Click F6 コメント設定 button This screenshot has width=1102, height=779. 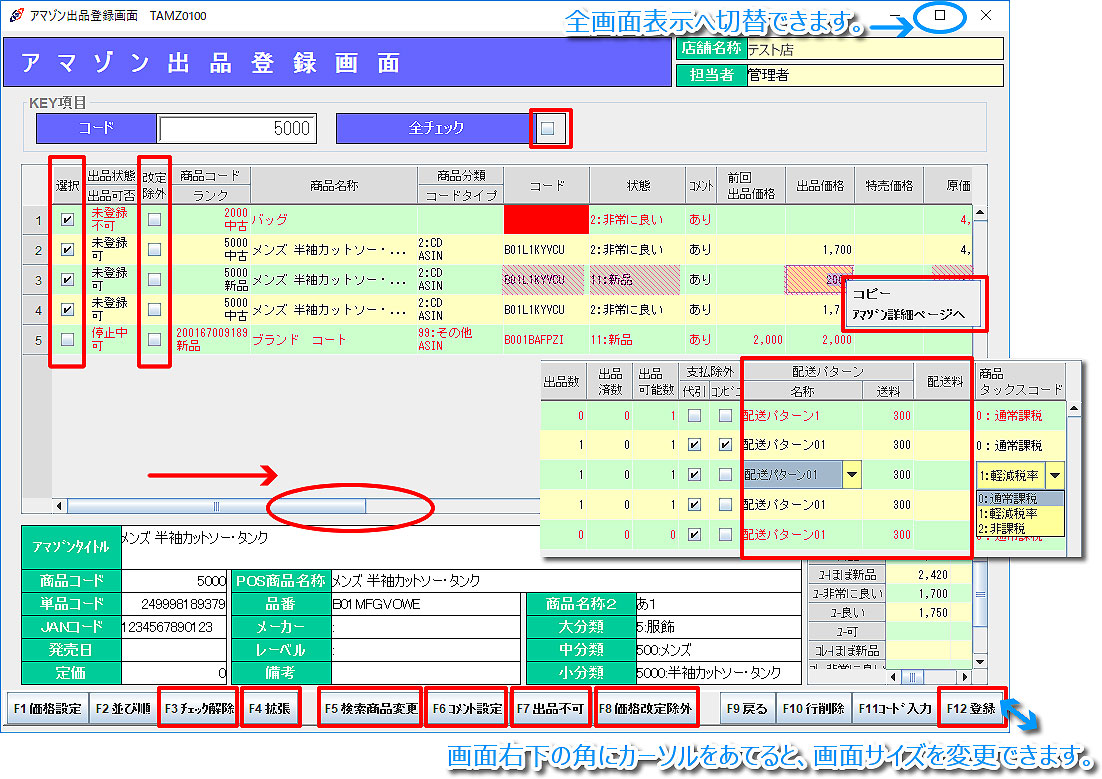click(466, 709)
